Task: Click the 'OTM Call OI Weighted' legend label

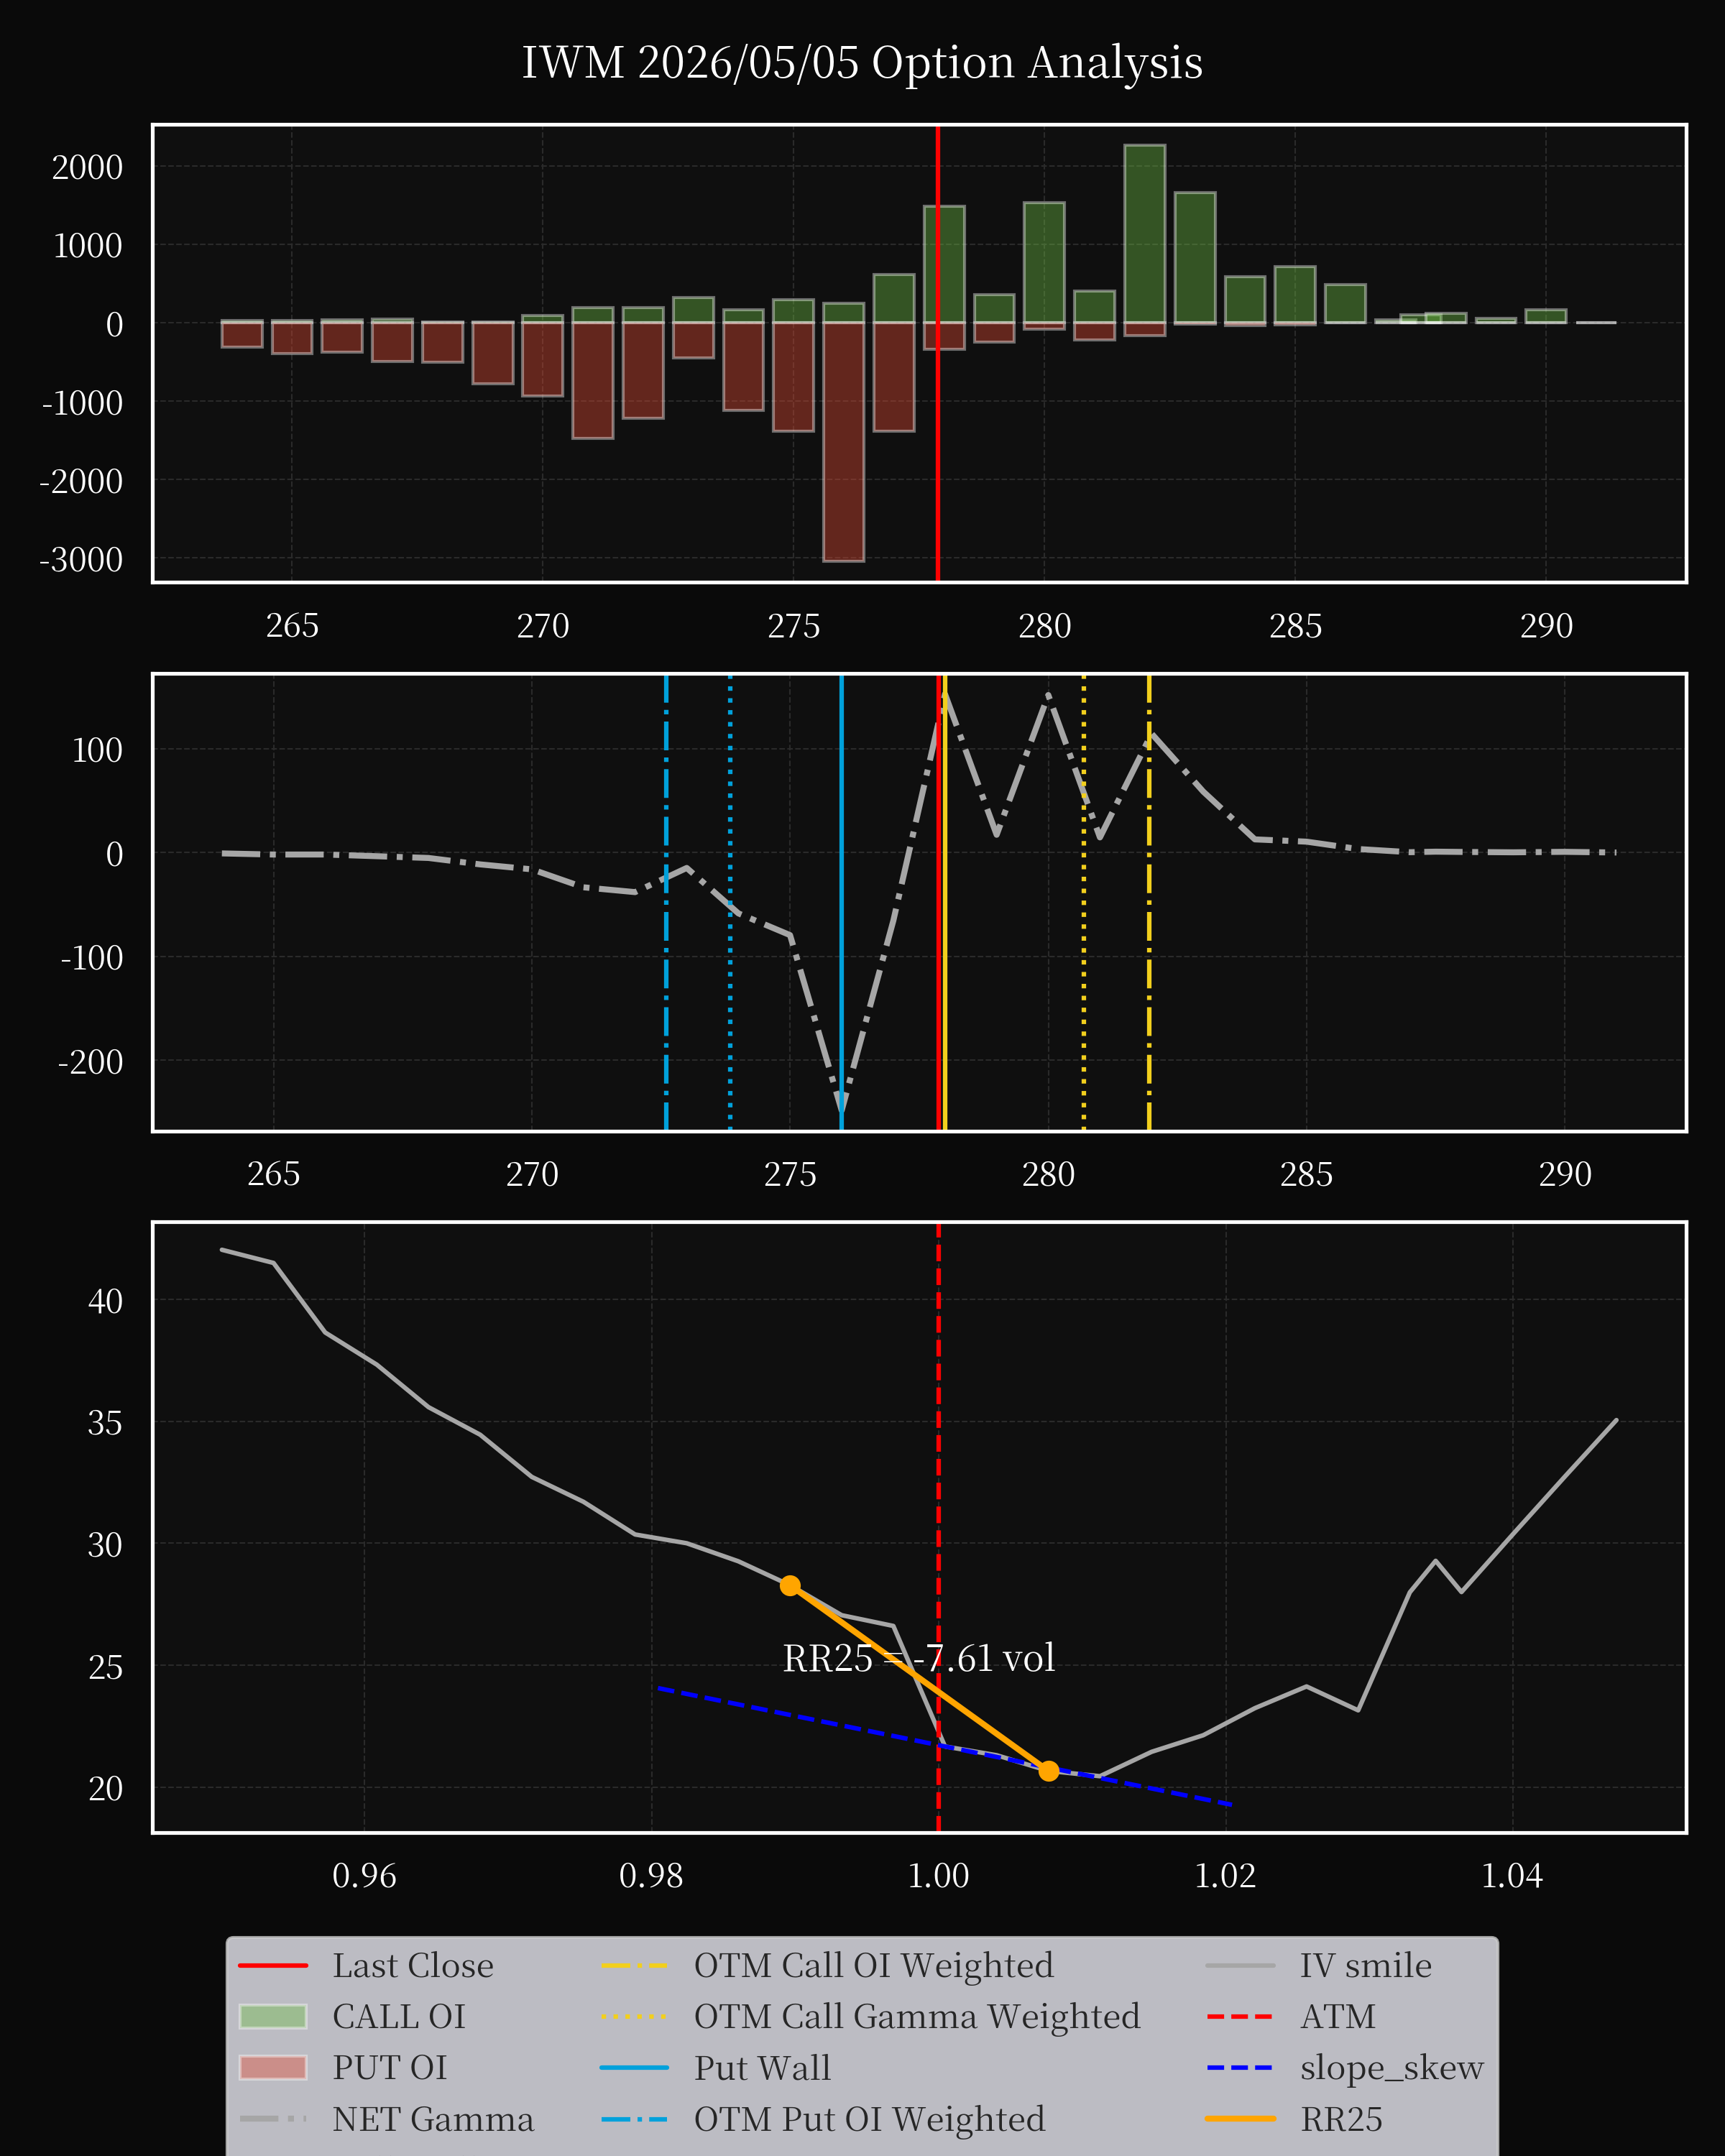Action: (874, 1965)
